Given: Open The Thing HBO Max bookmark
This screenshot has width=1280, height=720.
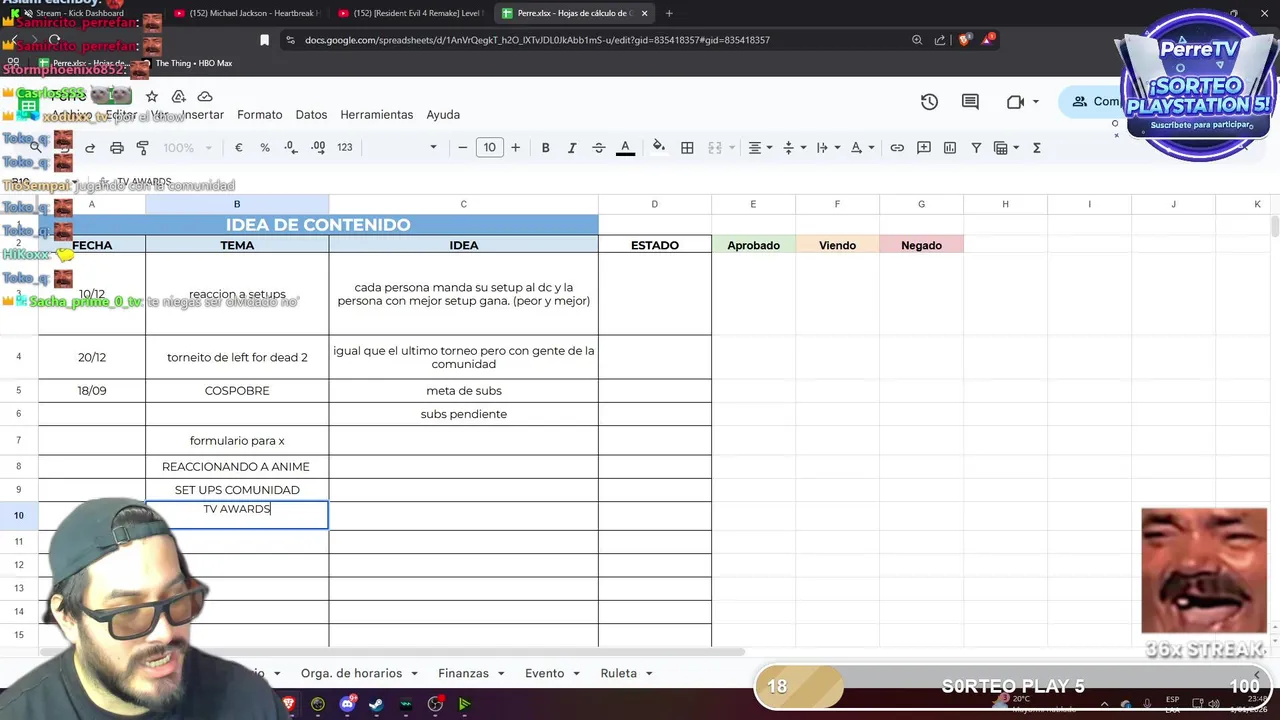Looking at the screenshot, I should click(x=186, y=63).
